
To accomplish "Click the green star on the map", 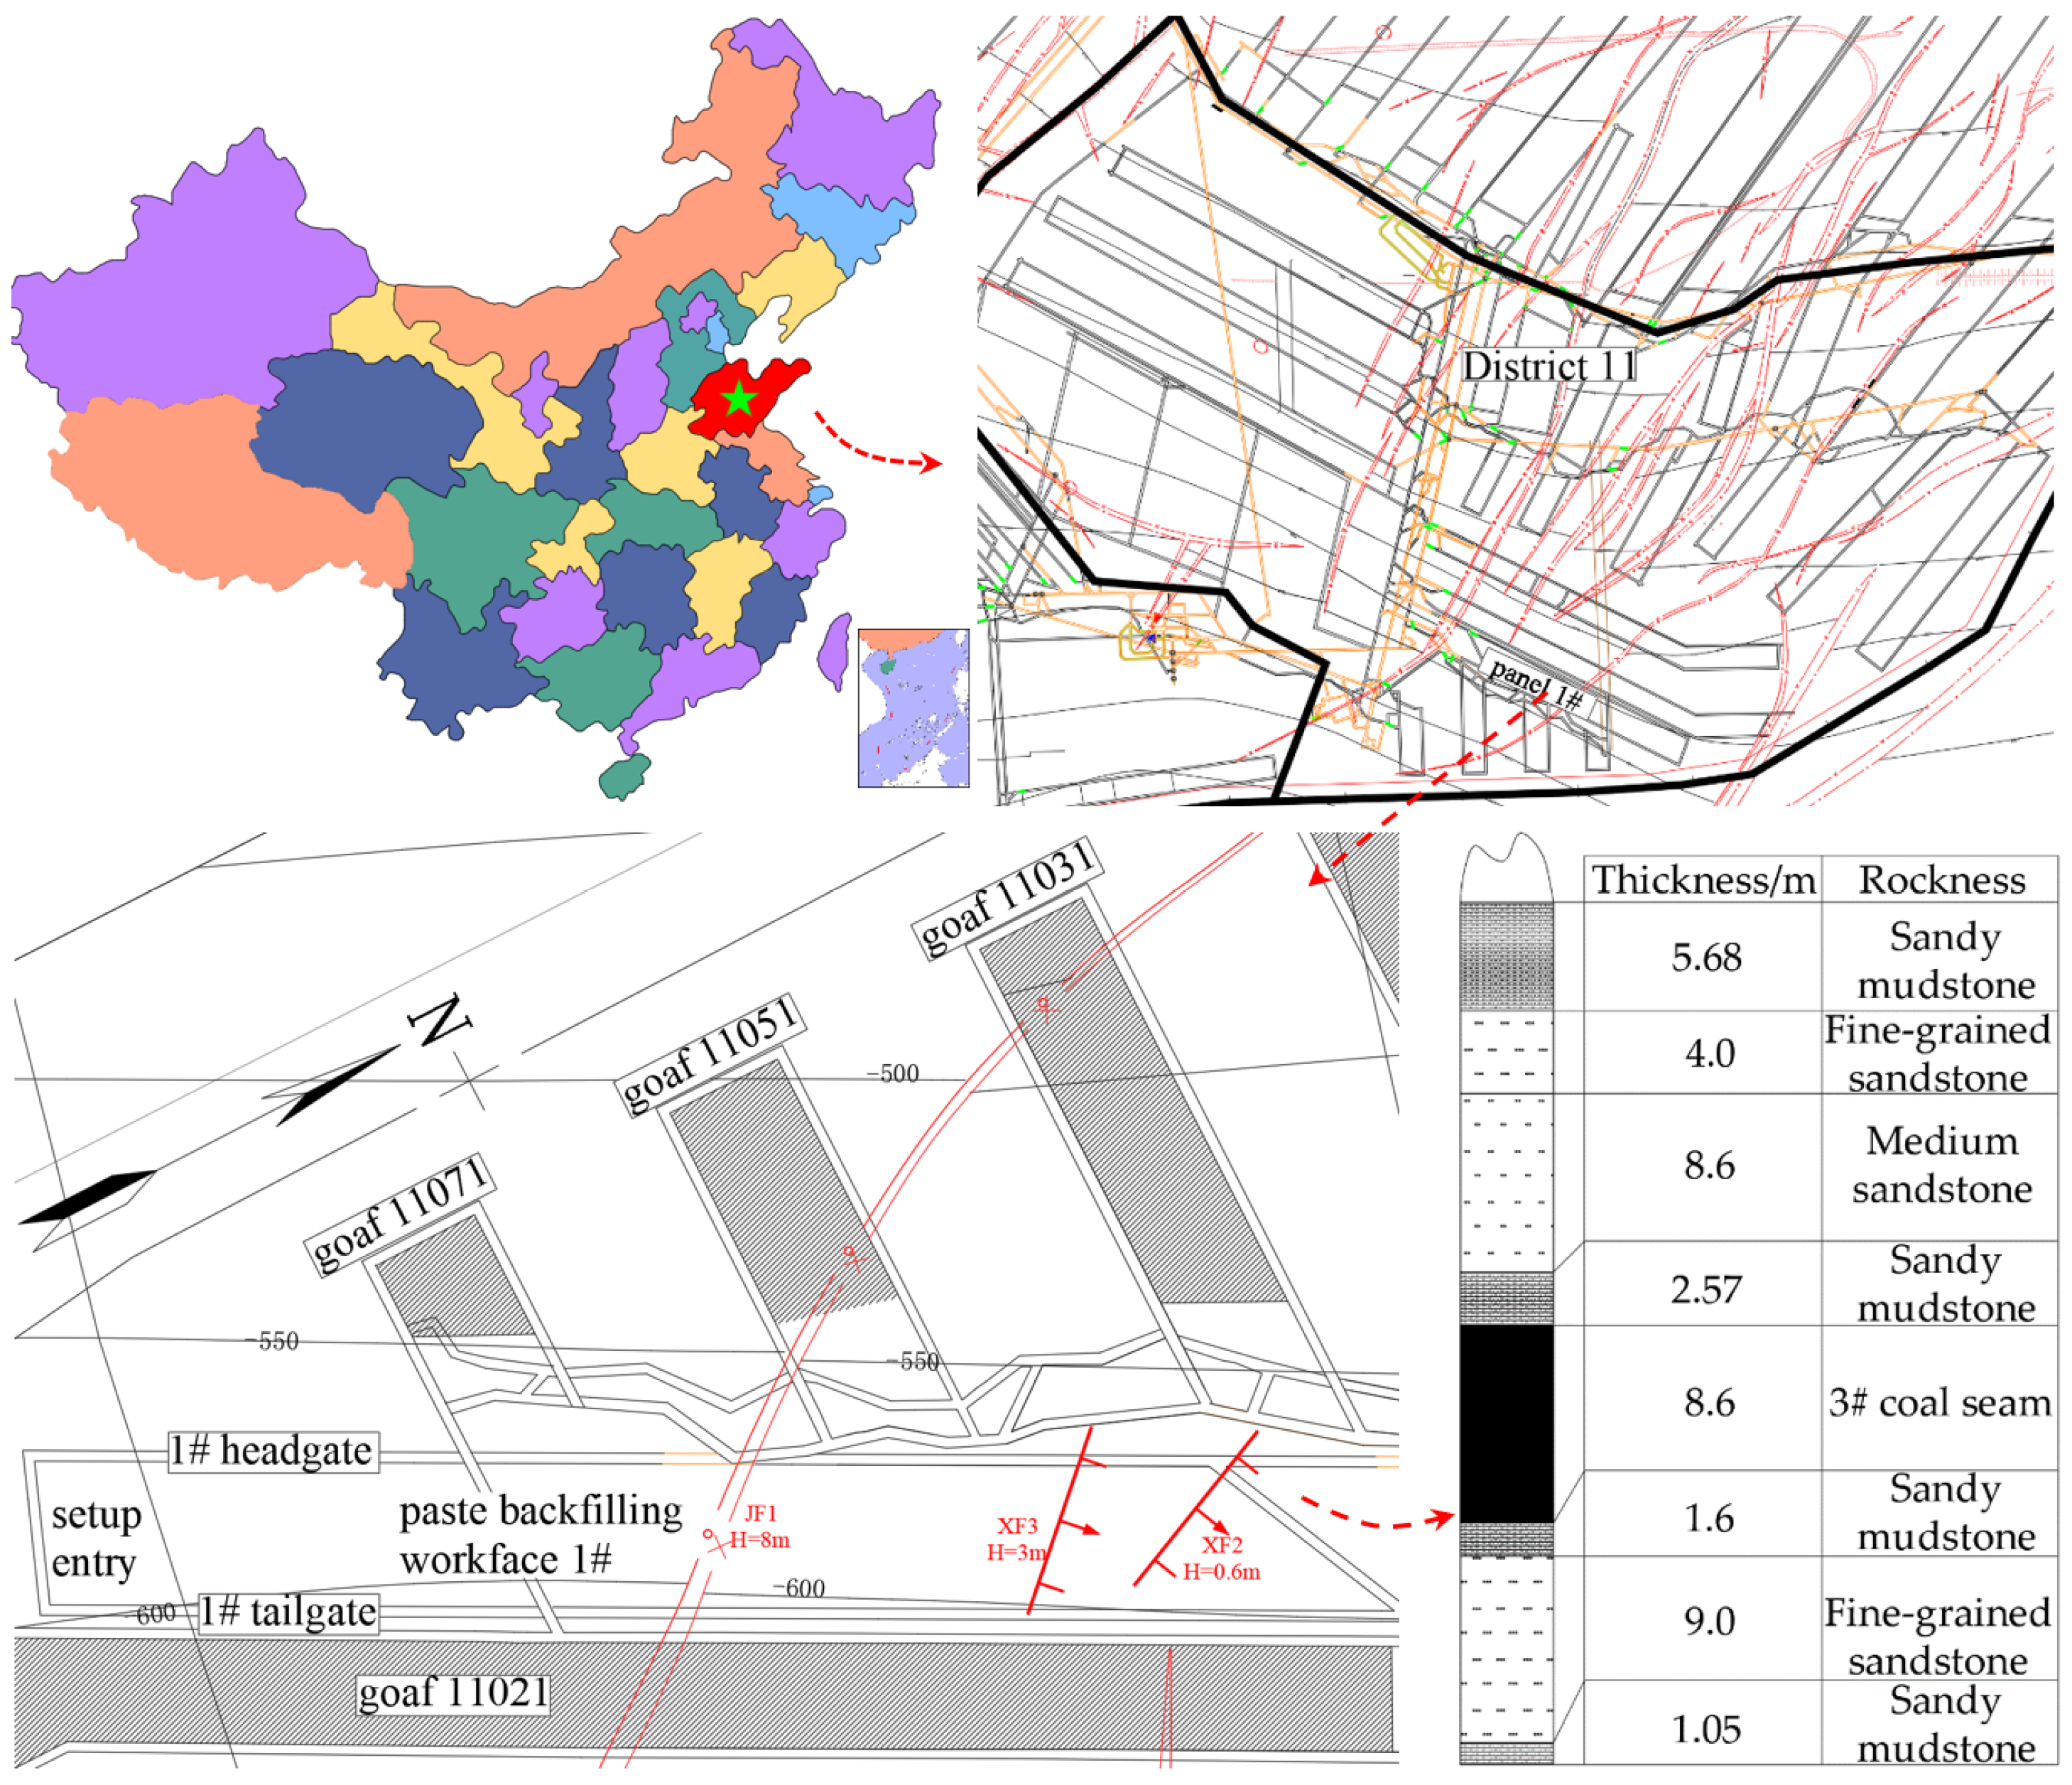I will tap(738, 399).
